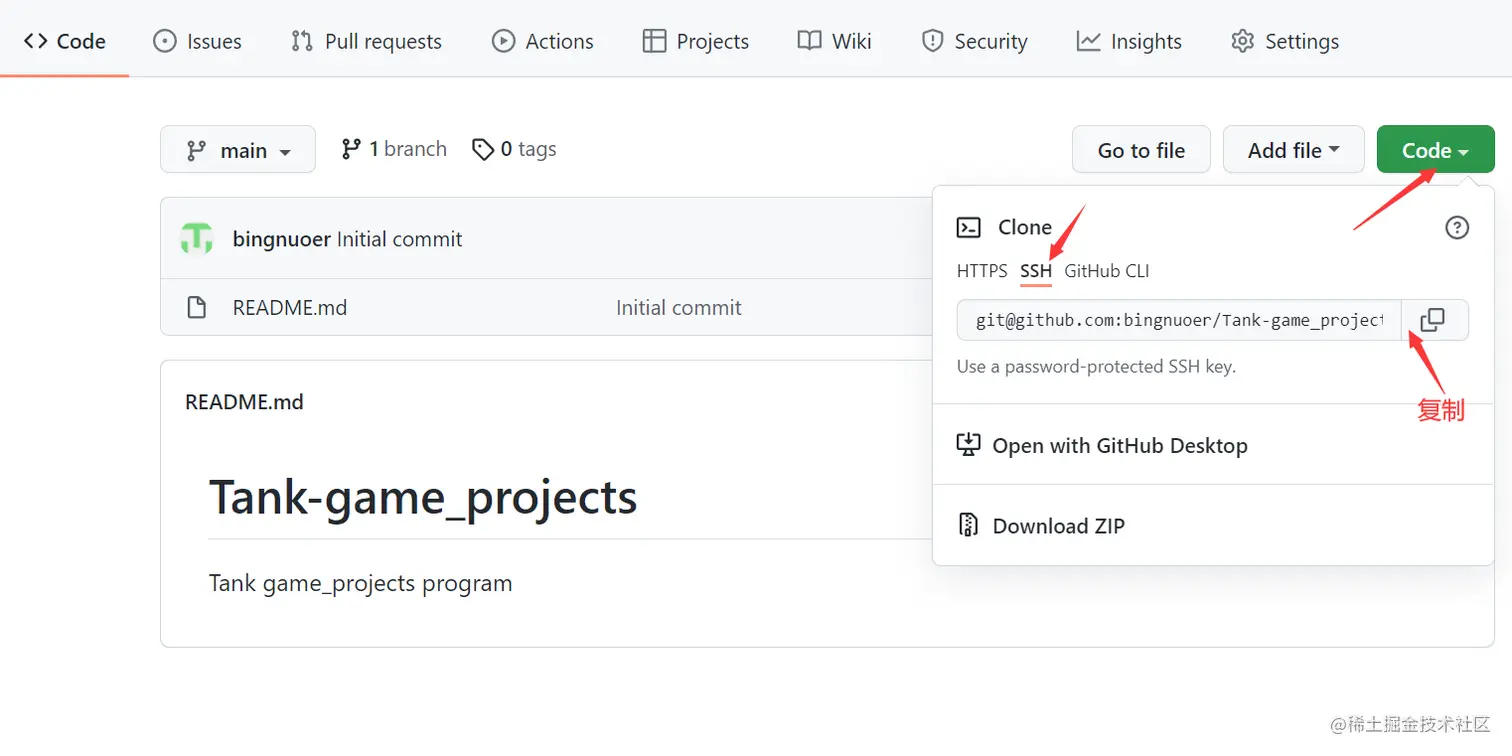Screen dimensions: 1512x756
Task: Click the branch icon beside 1 branch
Action: pyautogui.click(x=351, y=149)
